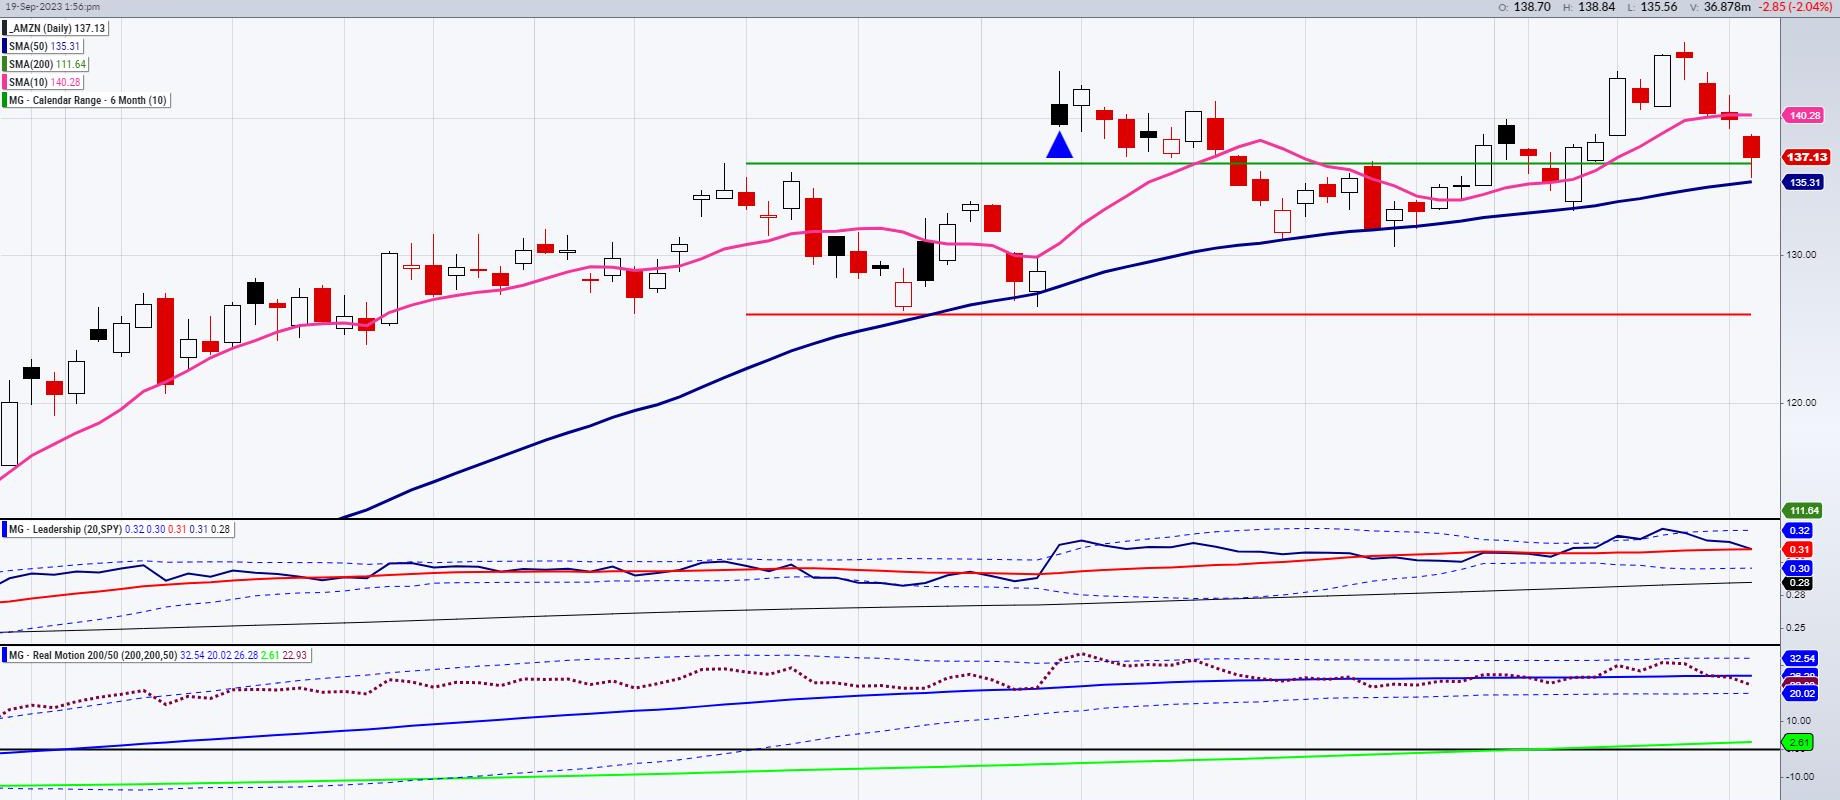Screen dimensions: 1840x800
Task: Click the navy swatch next to SMA(50)
Action: [x=5, y=46]
